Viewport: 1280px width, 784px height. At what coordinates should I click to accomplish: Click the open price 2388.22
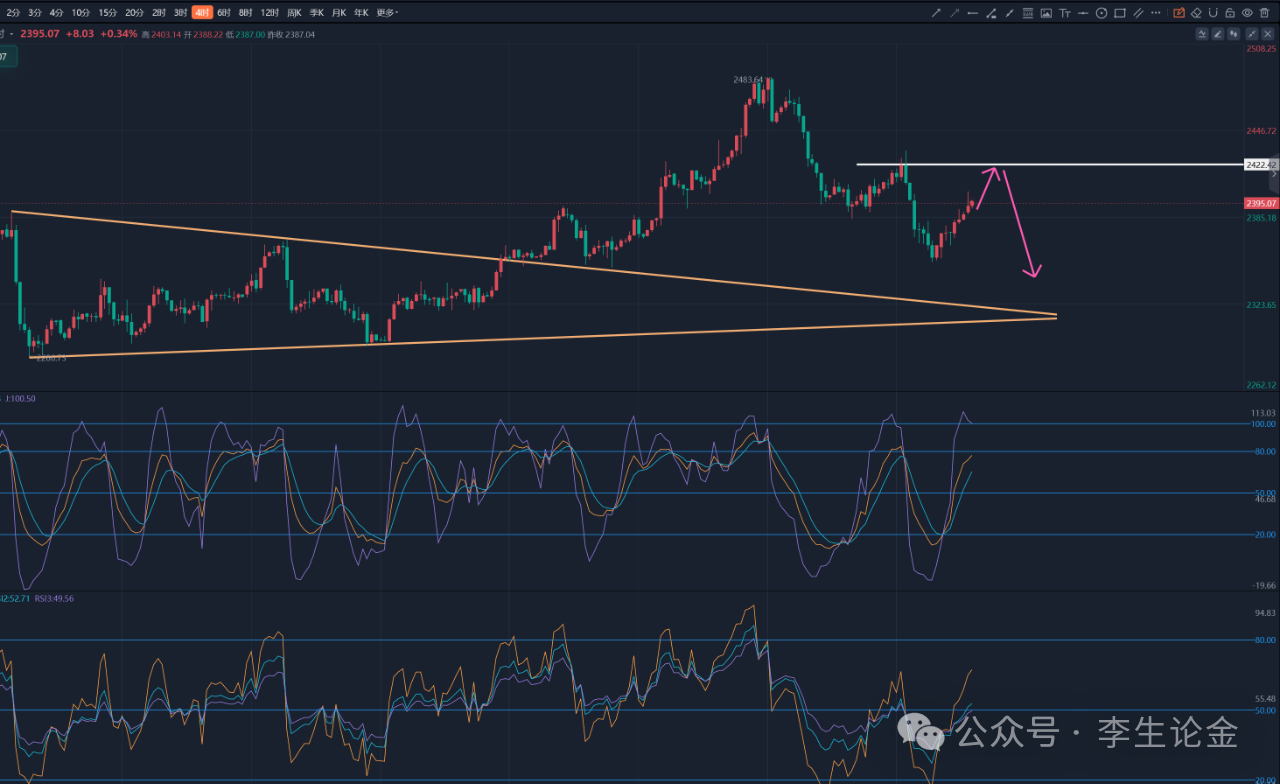208,35
